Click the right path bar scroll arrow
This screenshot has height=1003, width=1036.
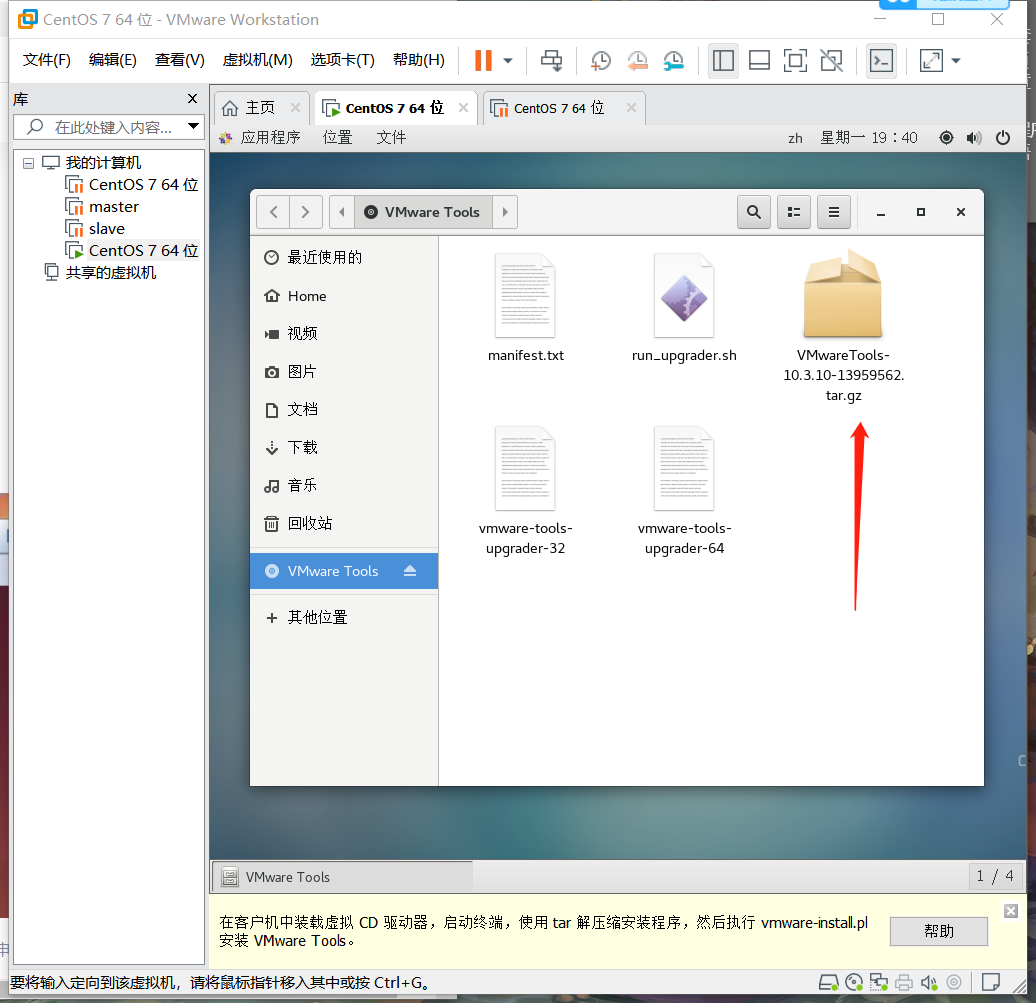pyautogui.click(x=505, y=212)
